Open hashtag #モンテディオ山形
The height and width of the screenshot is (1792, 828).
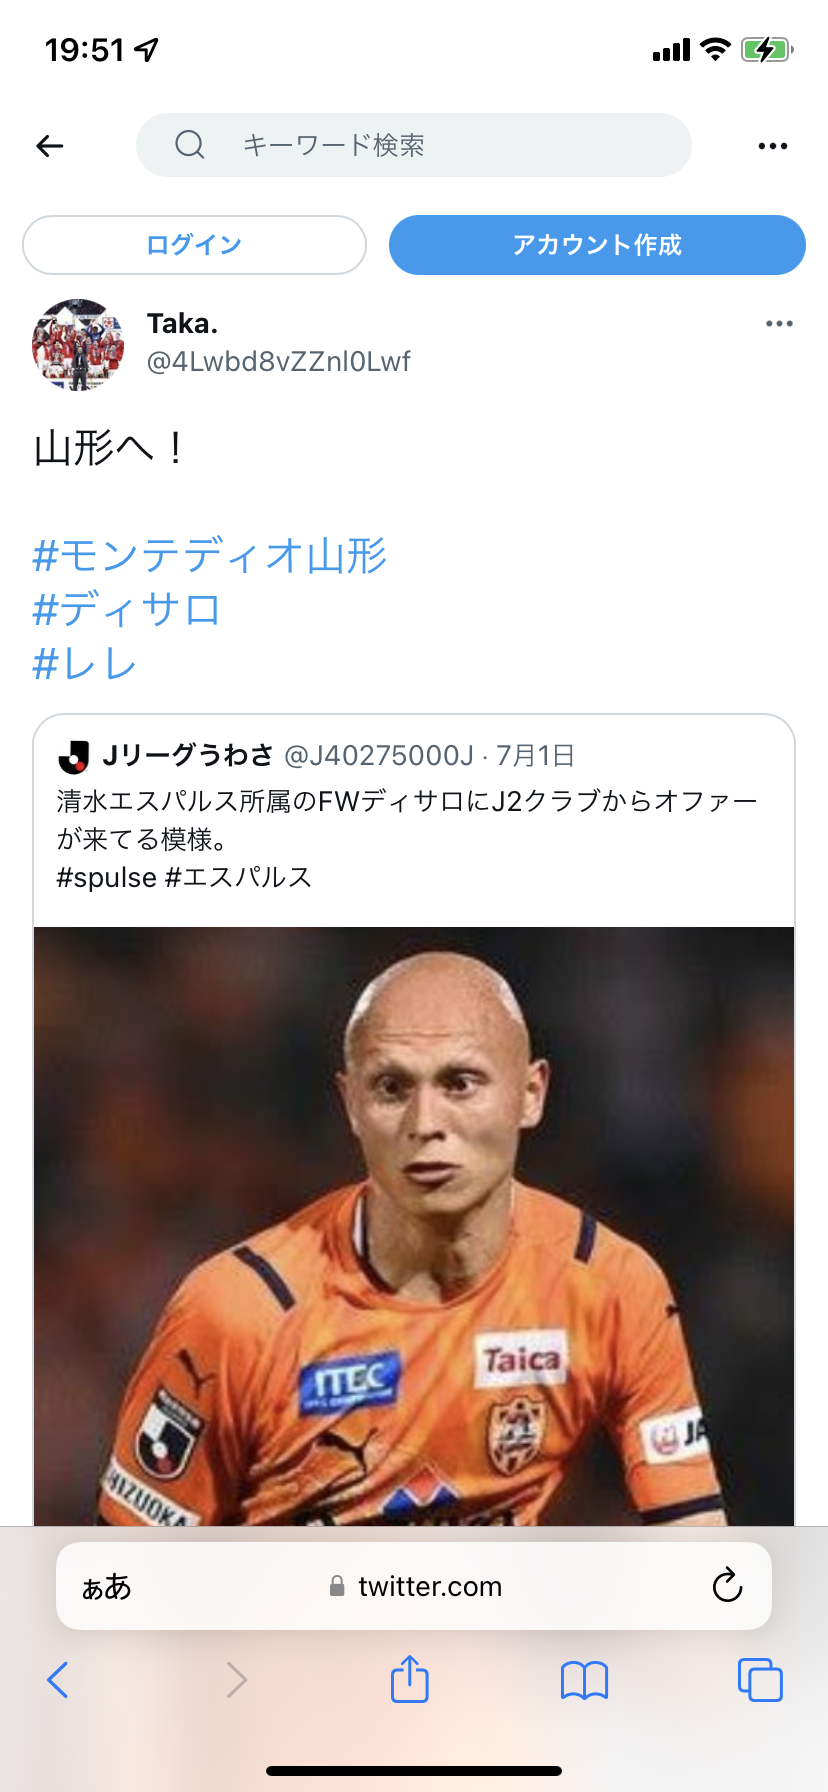tap(210, 555)
